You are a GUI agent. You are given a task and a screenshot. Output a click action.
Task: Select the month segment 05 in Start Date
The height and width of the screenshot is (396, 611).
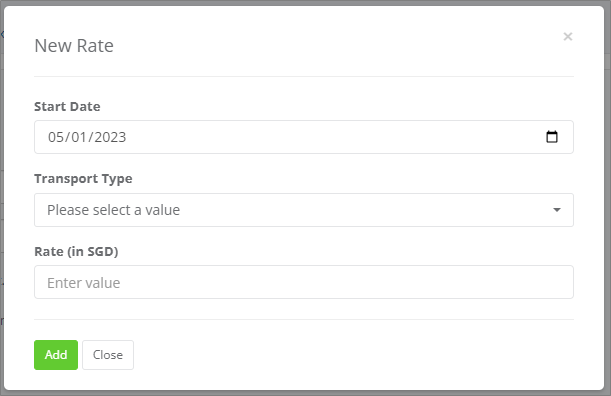[x=56, y=137]
